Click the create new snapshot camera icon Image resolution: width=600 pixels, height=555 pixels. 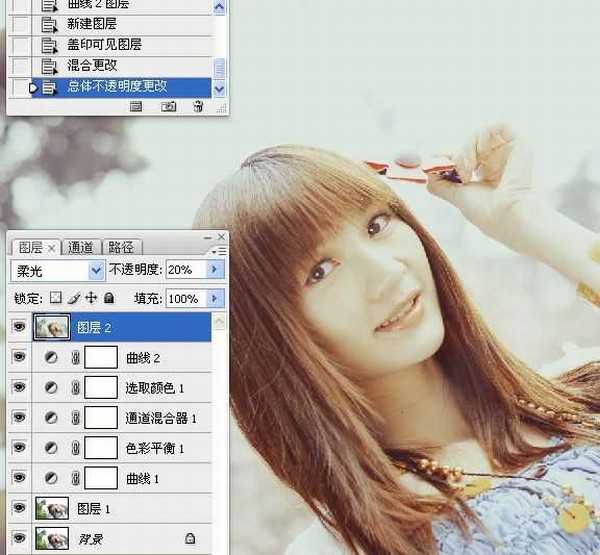[x=168, y=106]
